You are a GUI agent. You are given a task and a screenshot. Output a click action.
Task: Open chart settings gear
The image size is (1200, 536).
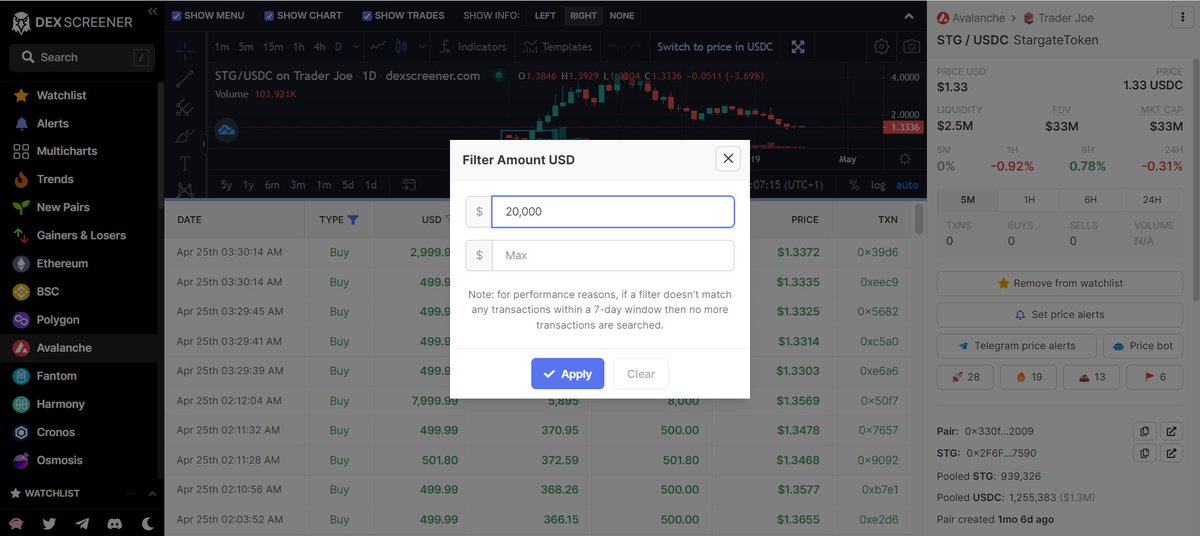point(881,46)
